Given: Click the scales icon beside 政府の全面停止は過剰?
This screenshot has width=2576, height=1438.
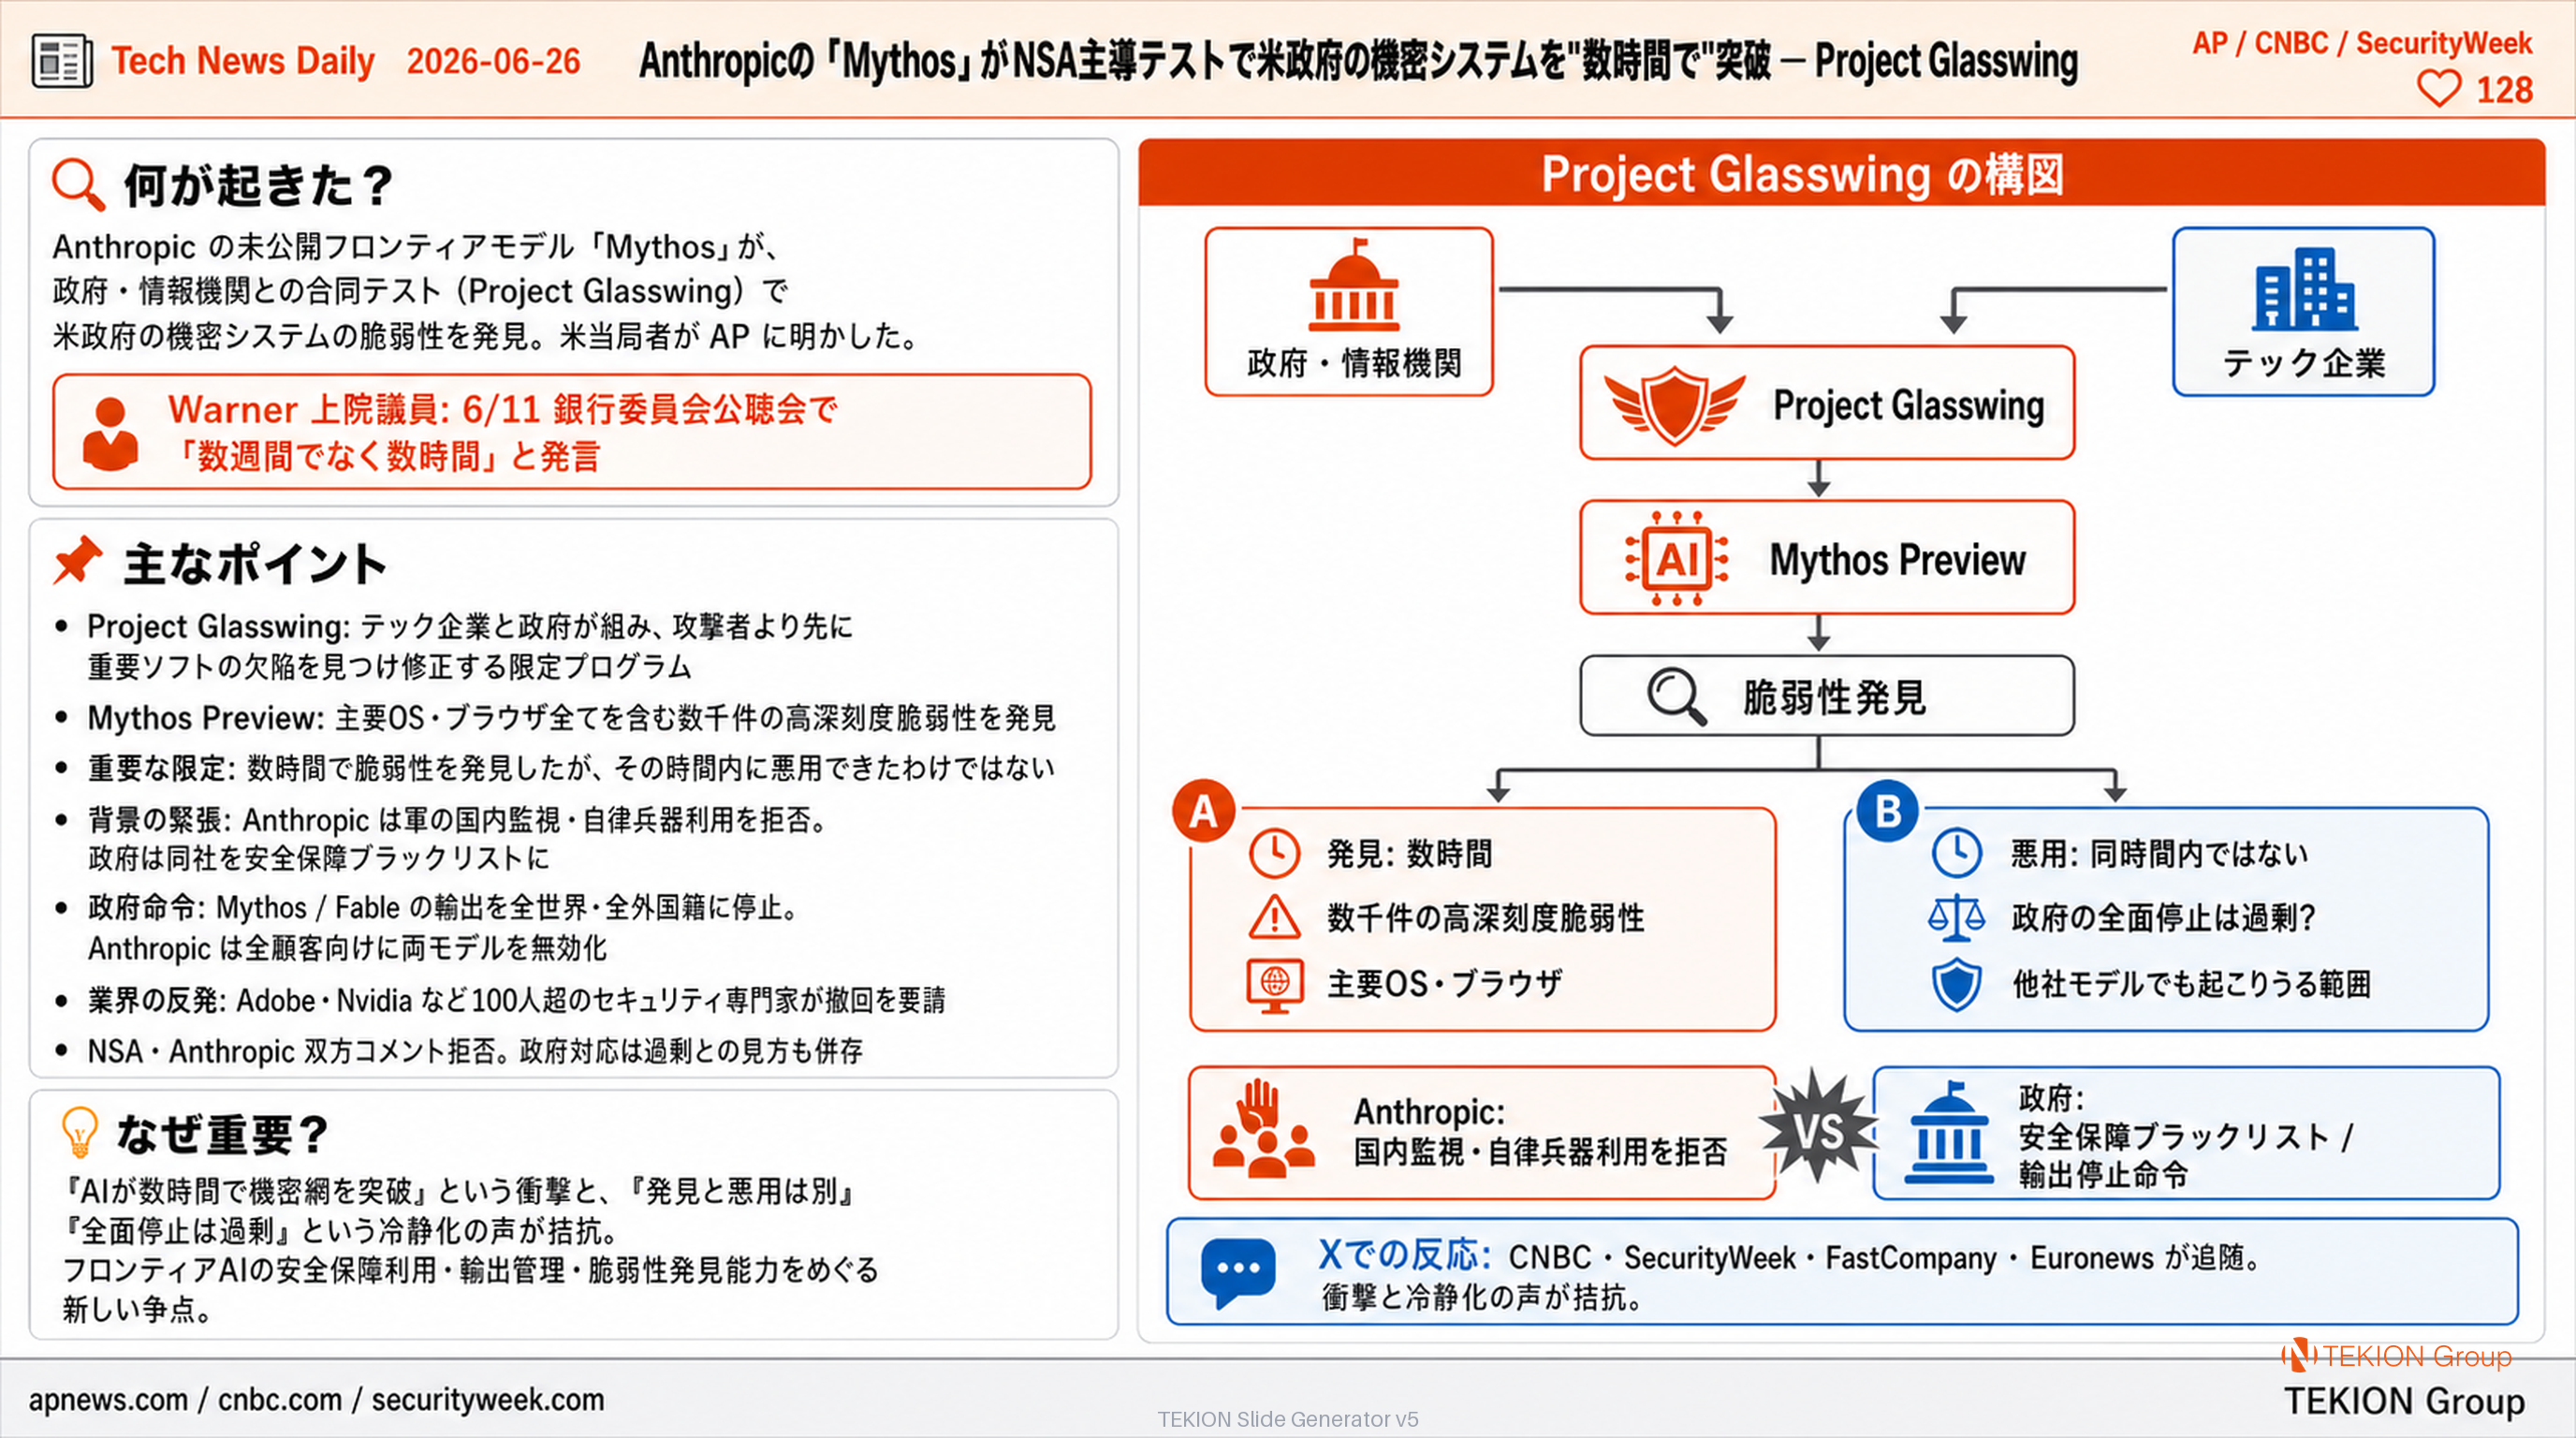Looking at the screenshot, I should pos(1956,918).
